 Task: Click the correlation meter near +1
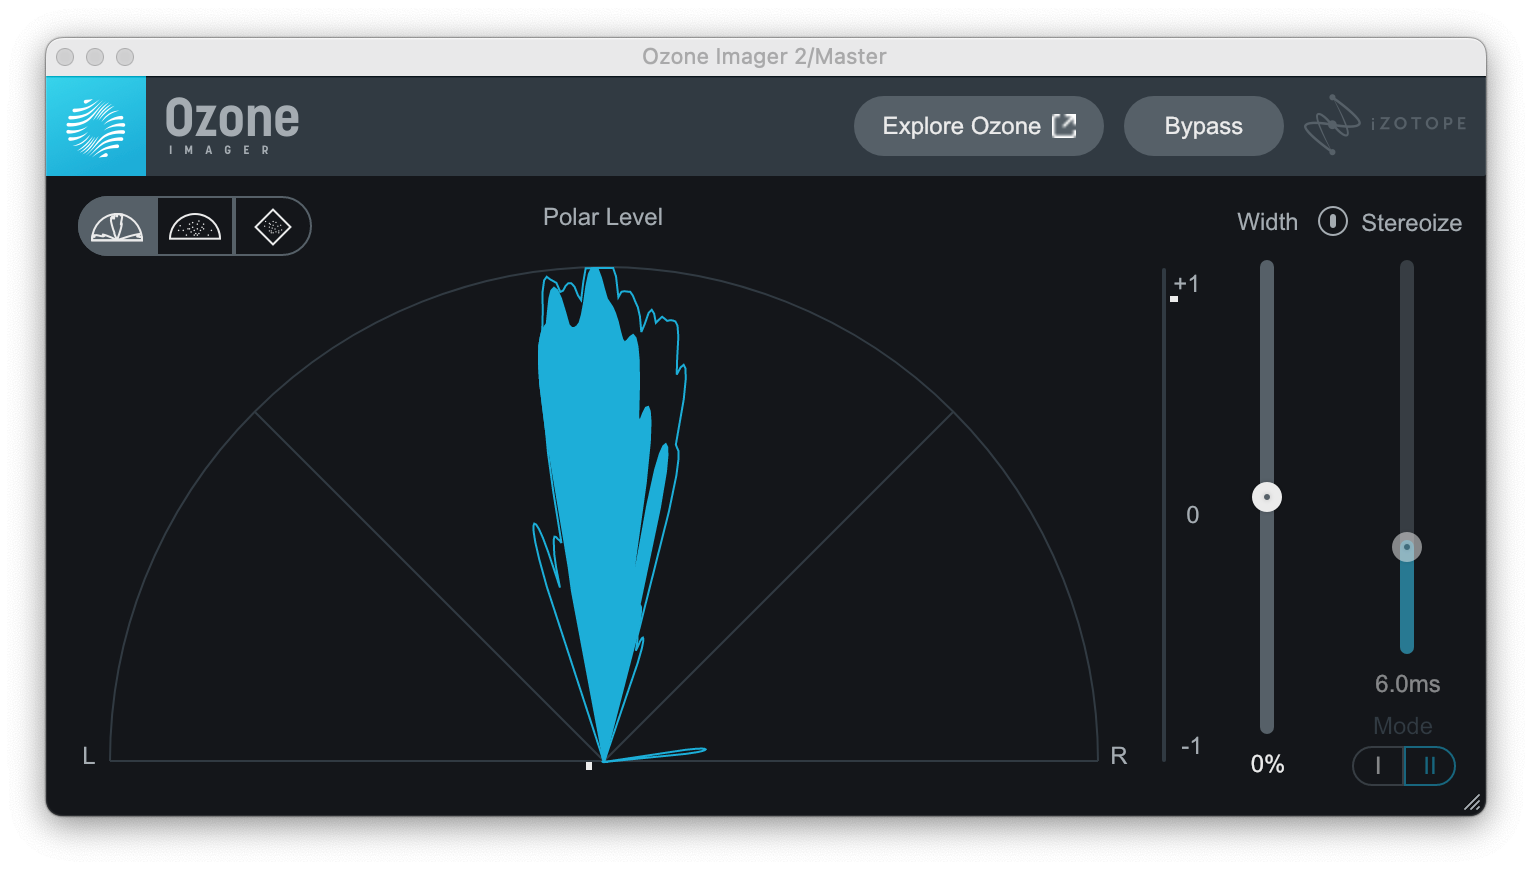click(x=1167, y=298)
